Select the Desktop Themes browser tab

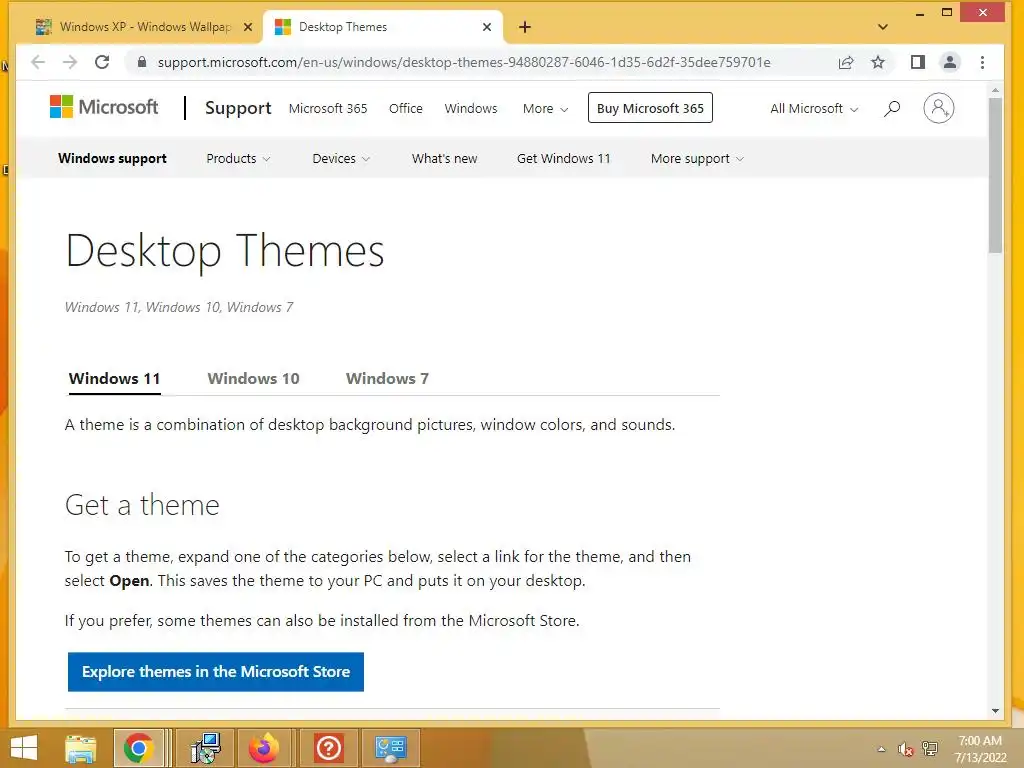point(382,27)
